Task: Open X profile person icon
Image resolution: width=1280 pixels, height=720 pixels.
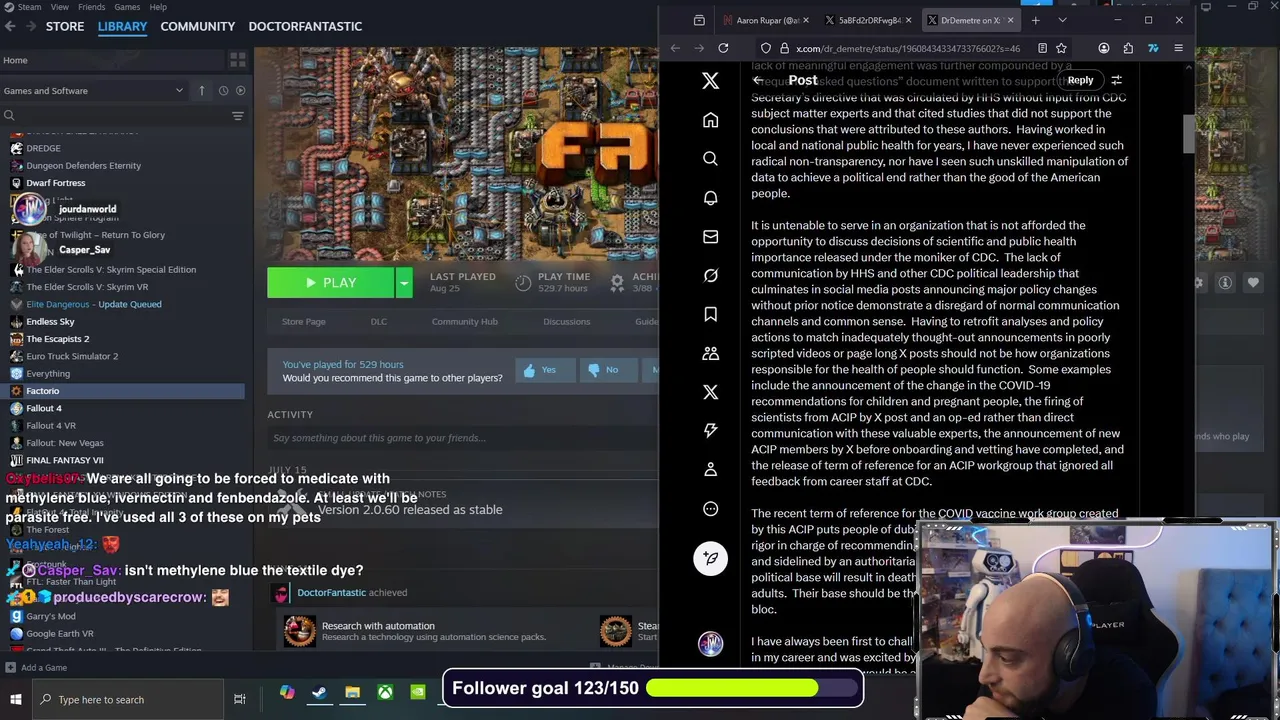Action: [710, 469]
